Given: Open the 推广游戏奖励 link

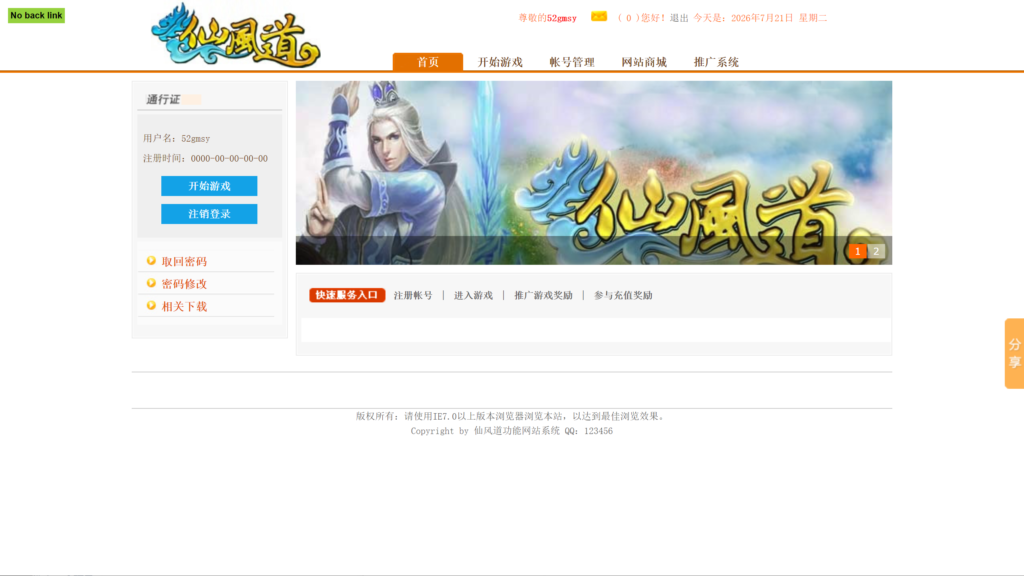Looking at the screenshot, I should point(543,295).
